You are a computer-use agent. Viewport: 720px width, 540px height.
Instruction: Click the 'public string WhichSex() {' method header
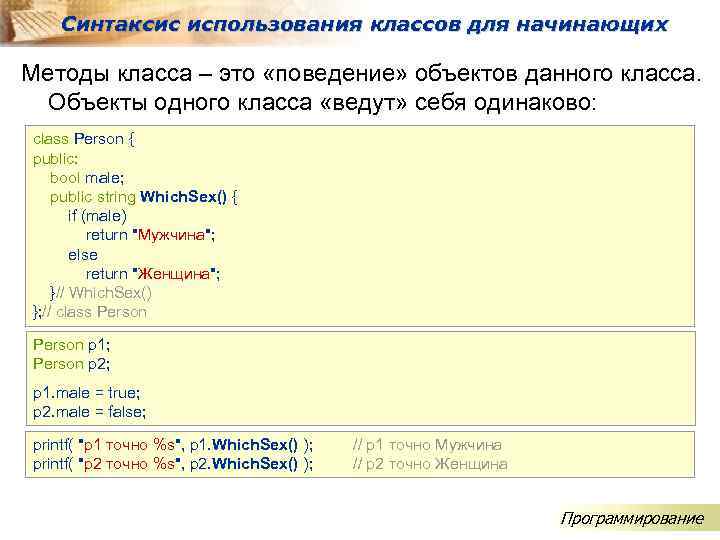point(144,197)
